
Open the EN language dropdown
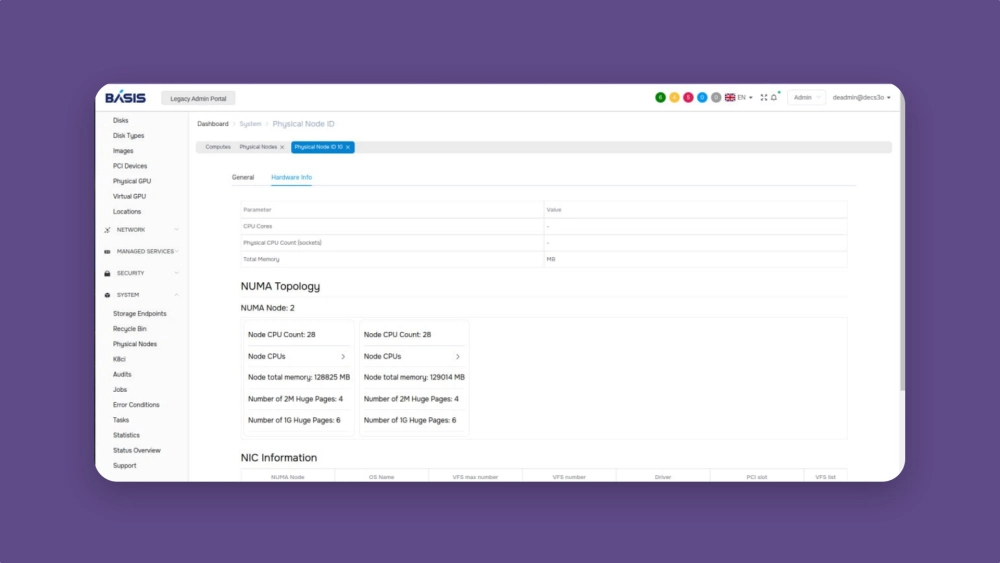739,98
